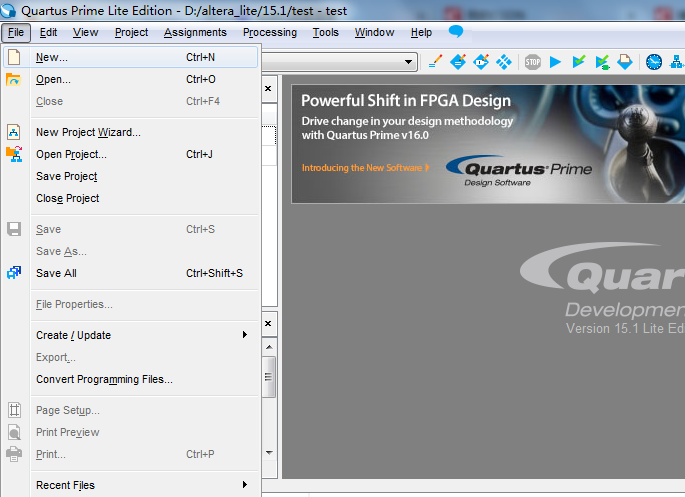Click Convert Programming Files... entry
This screenshot has height=497, width=685.
click(104, 379)
